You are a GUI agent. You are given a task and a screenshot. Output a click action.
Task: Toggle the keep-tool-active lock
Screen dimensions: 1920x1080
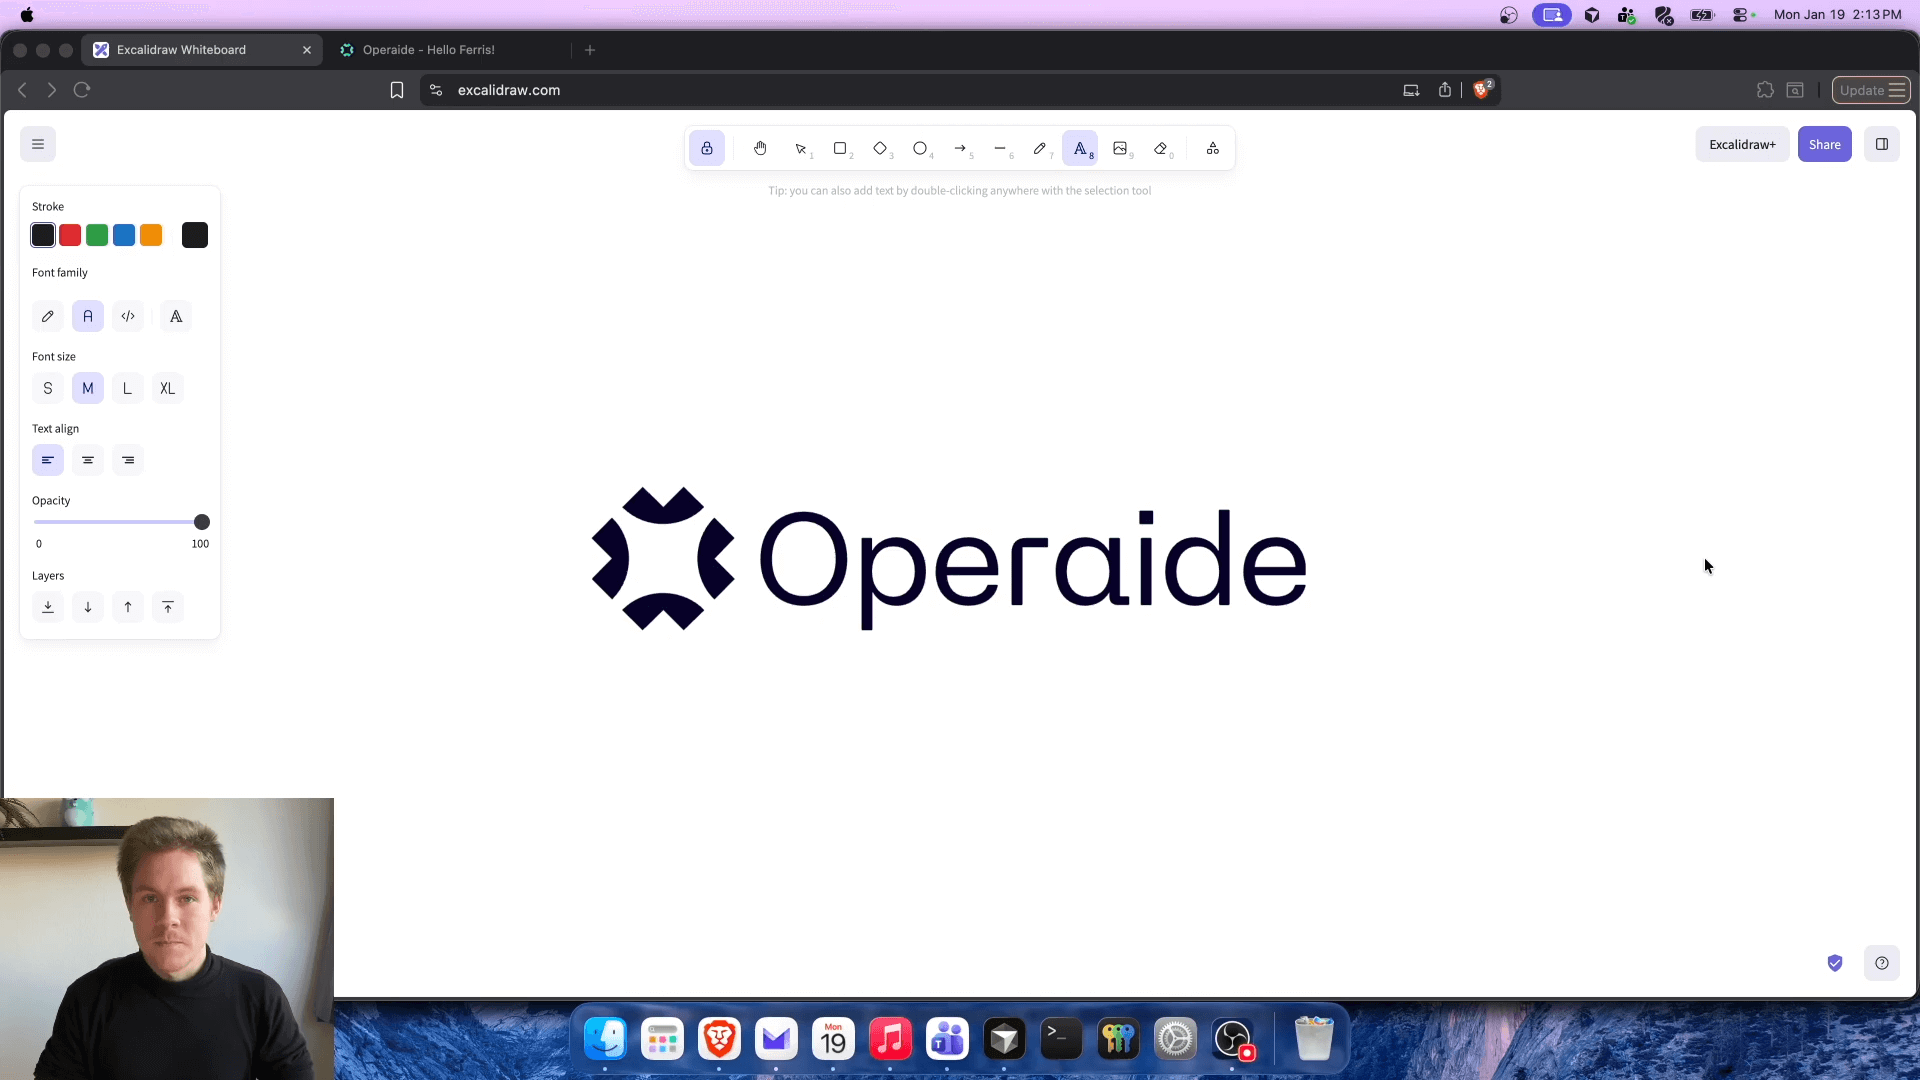[x=707, y=148]
